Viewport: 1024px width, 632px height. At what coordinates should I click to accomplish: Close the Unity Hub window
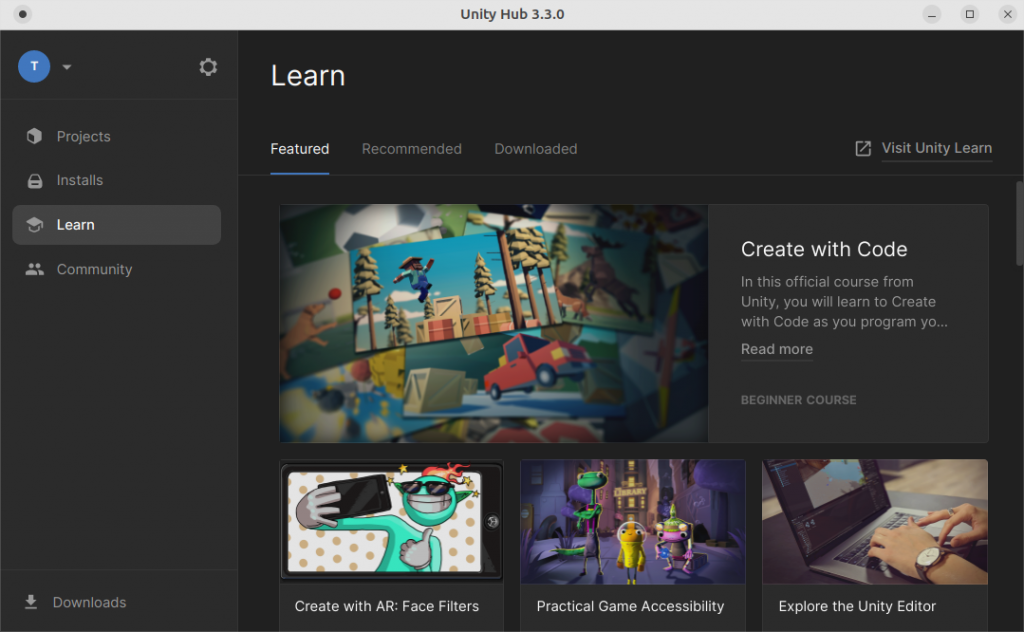1008,14
